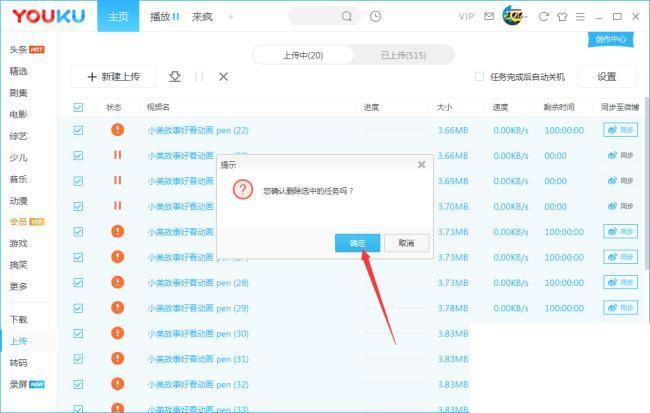Toggle the select-all checkbox in table header
The height and width of the screenshot is (413, 650).
(78, 107)
